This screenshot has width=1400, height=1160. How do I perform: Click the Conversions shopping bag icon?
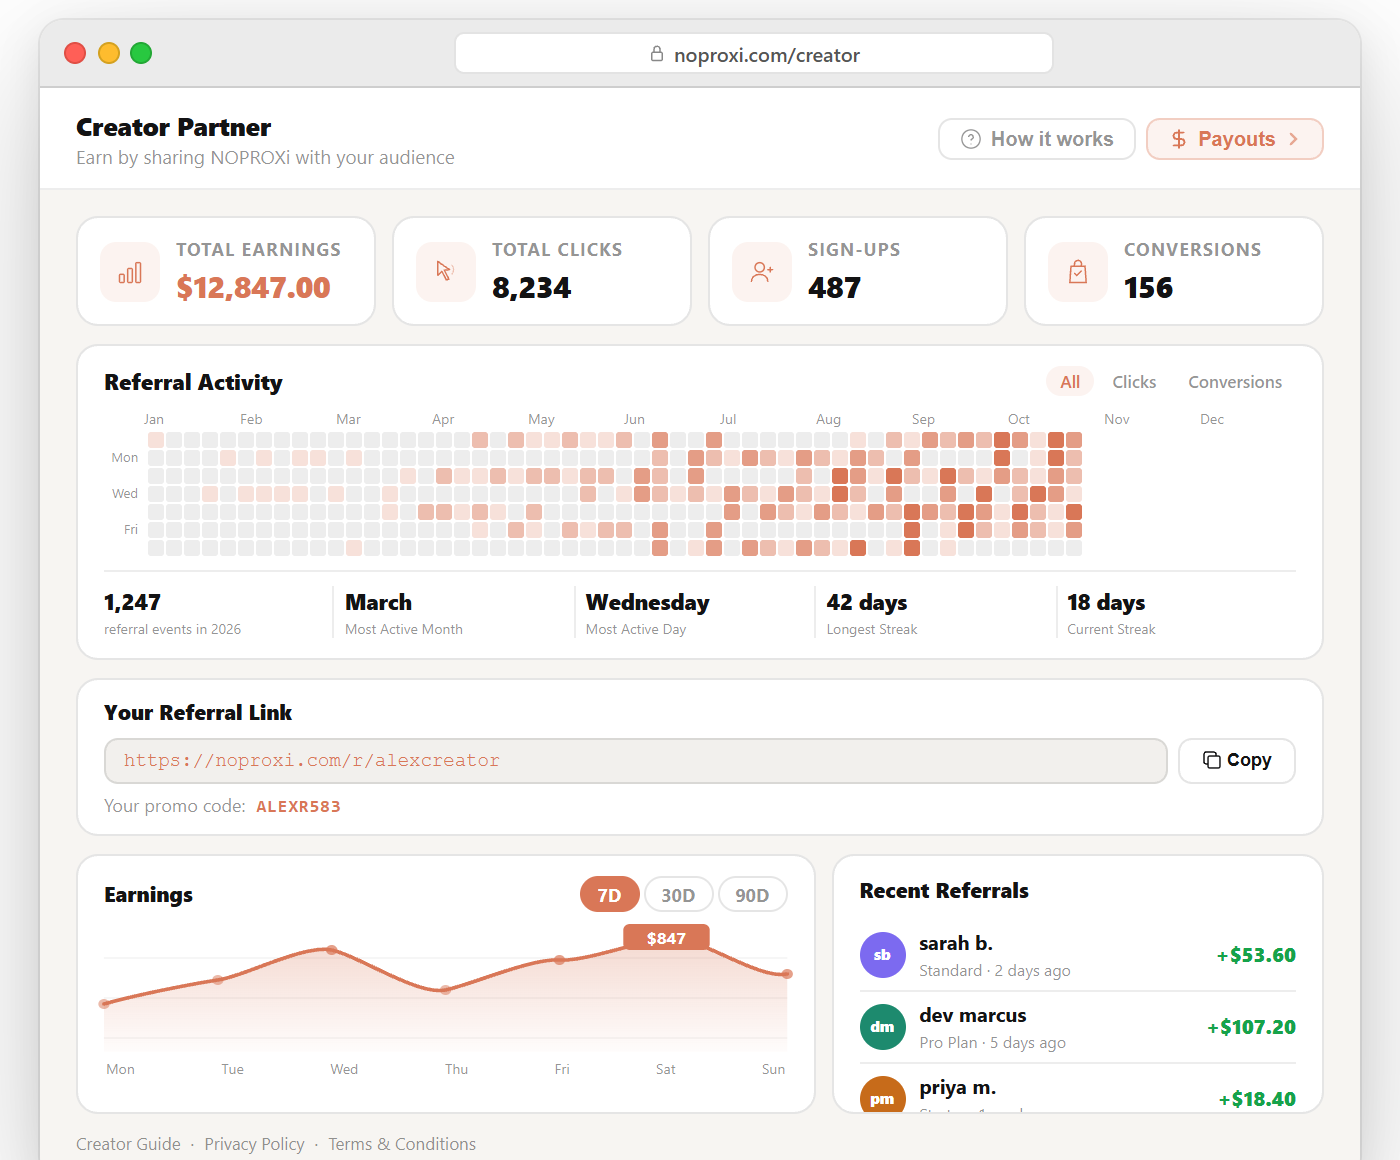click(x=1078, y=272)
